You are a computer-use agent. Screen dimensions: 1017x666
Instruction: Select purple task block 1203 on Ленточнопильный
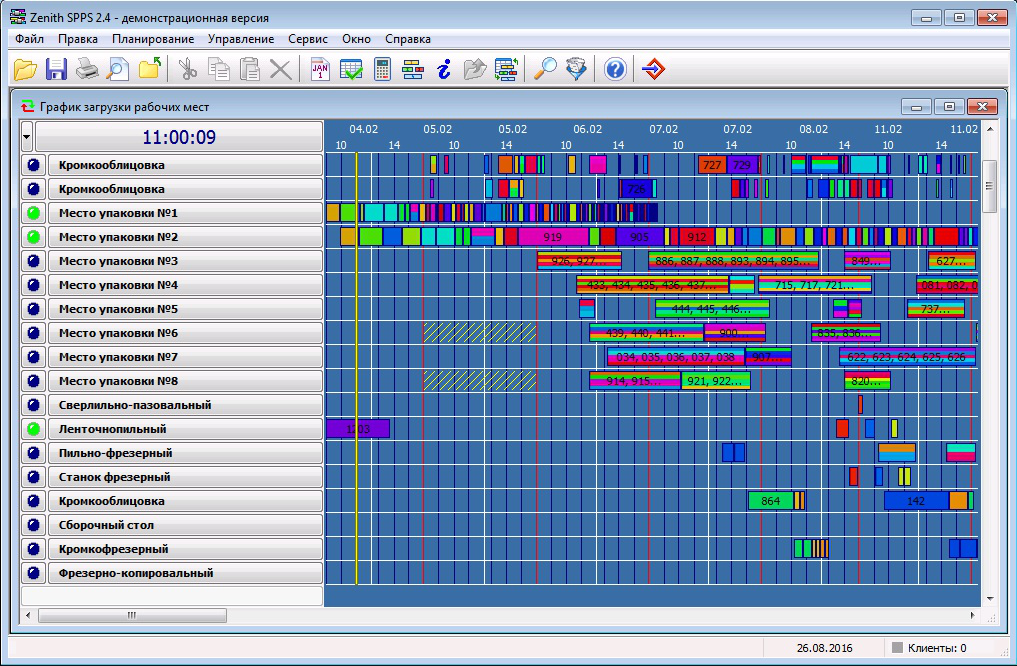tap(357, 429)
